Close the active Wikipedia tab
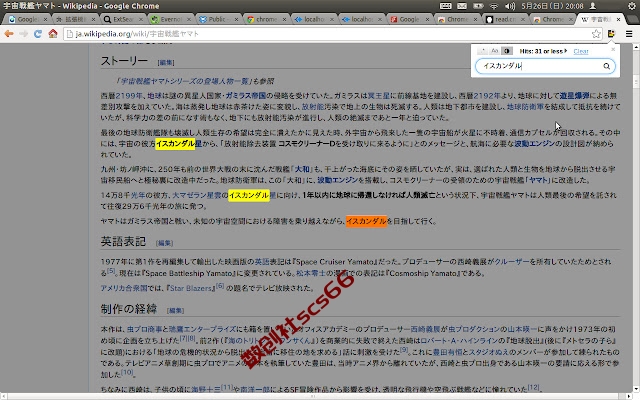The width and height of the screenshot is (640, 400). click(x=618, y=19)
